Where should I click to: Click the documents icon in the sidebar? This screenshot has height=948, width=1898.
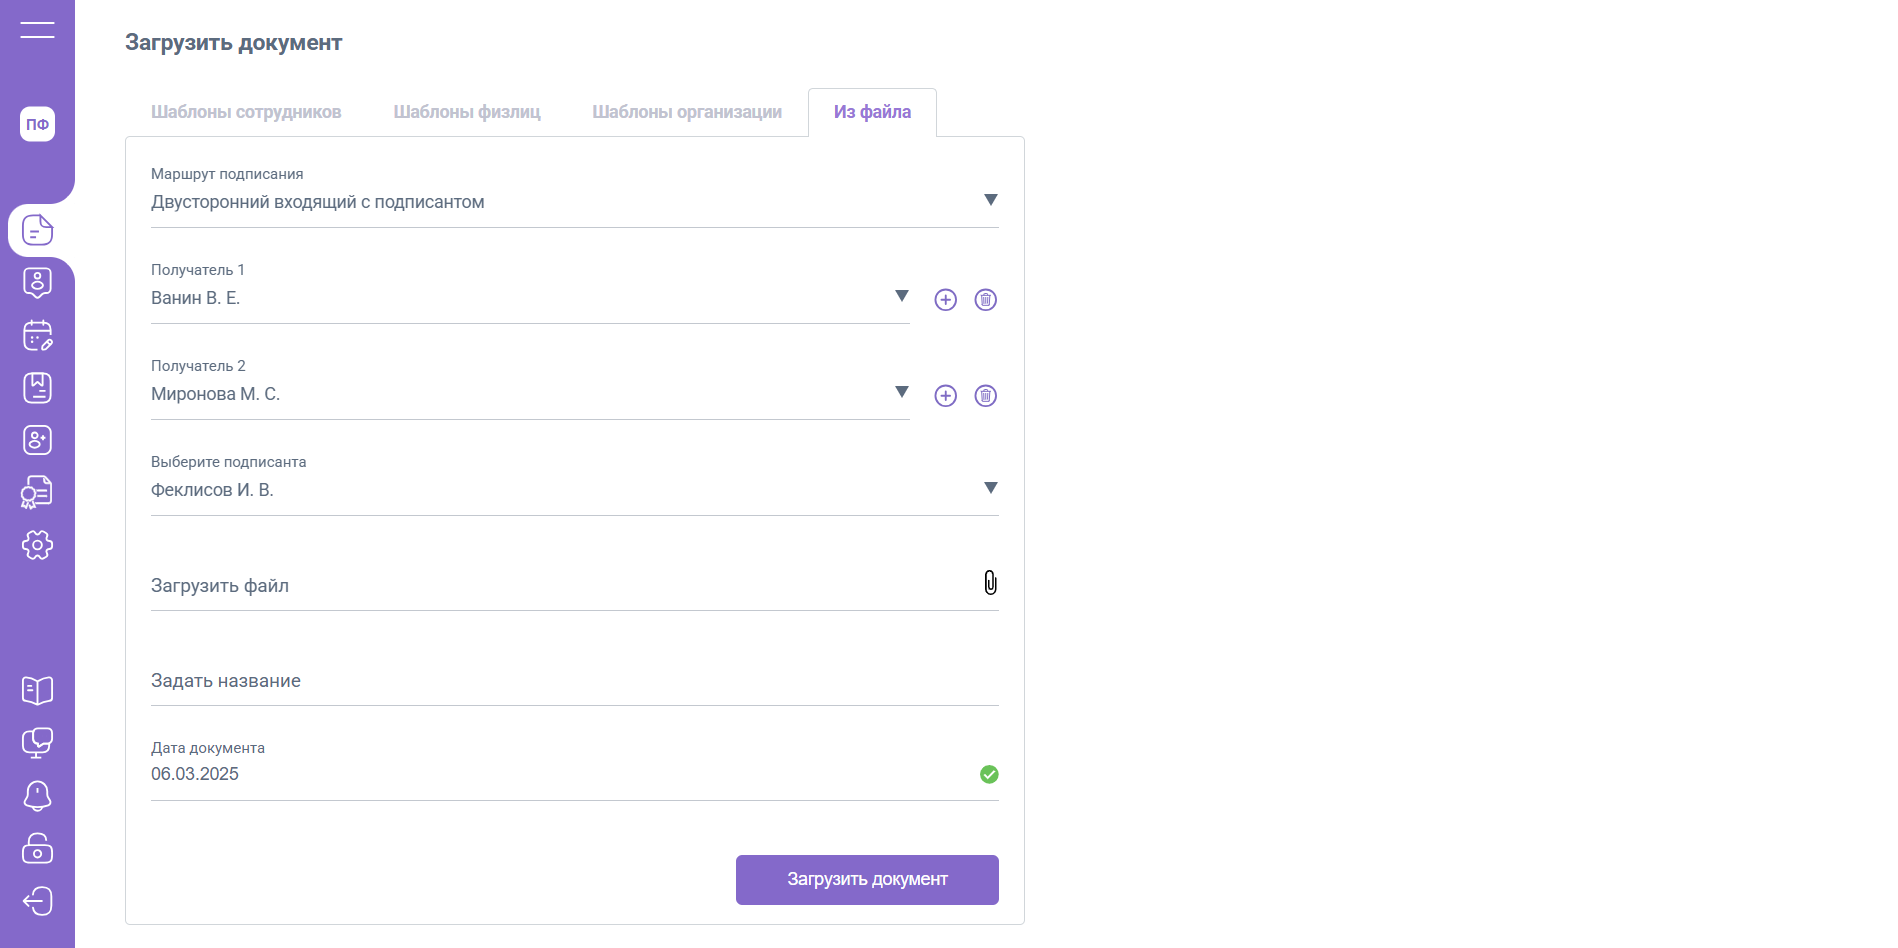coord(37,231)
